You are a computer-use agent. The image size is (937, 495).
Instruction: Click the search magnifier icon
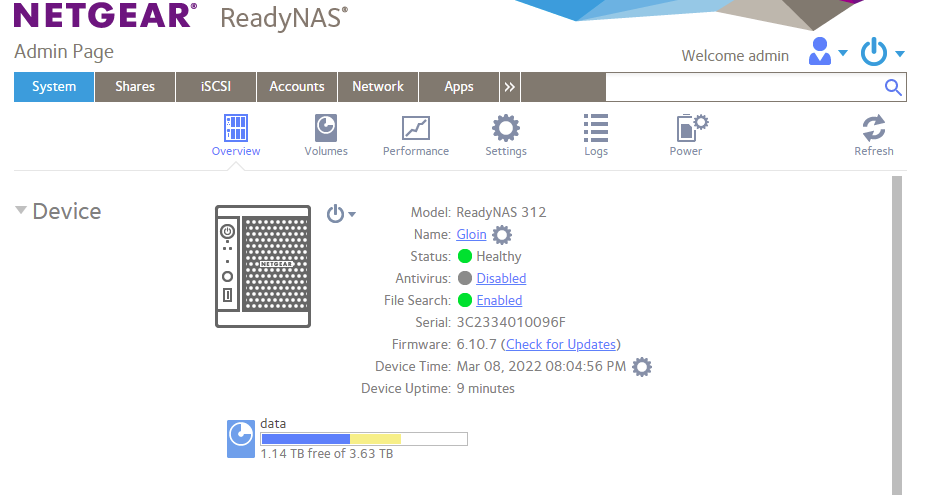894,87
